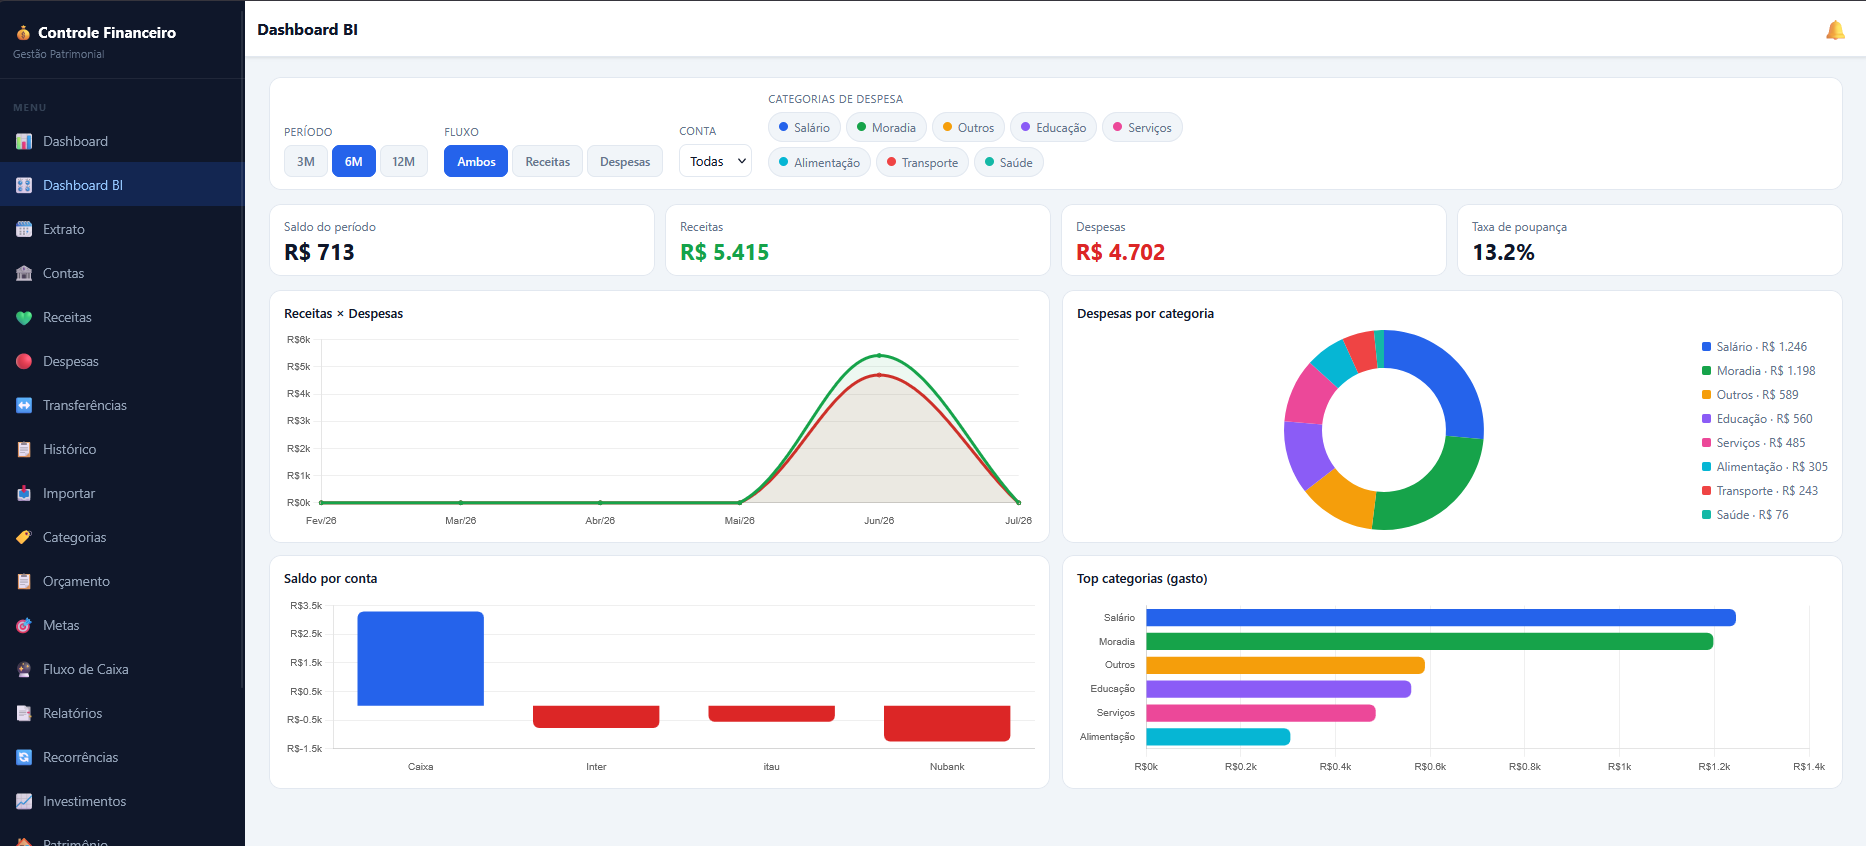Click the Despesas red circle icon
The image size is (1866, 846).
24,361
